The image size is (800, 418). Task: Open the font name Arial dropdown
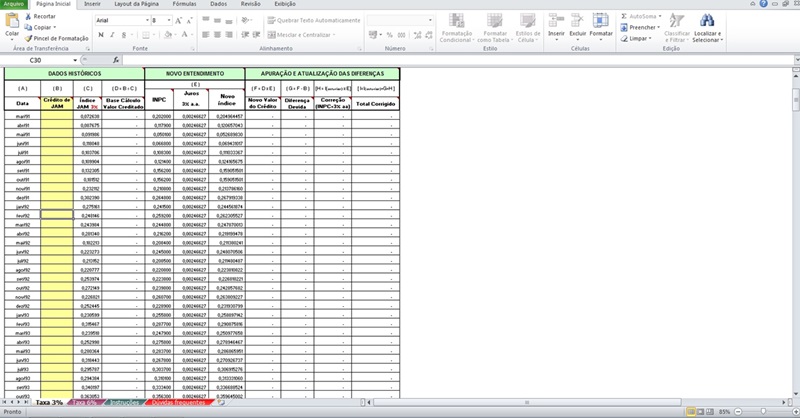point(147,20)
